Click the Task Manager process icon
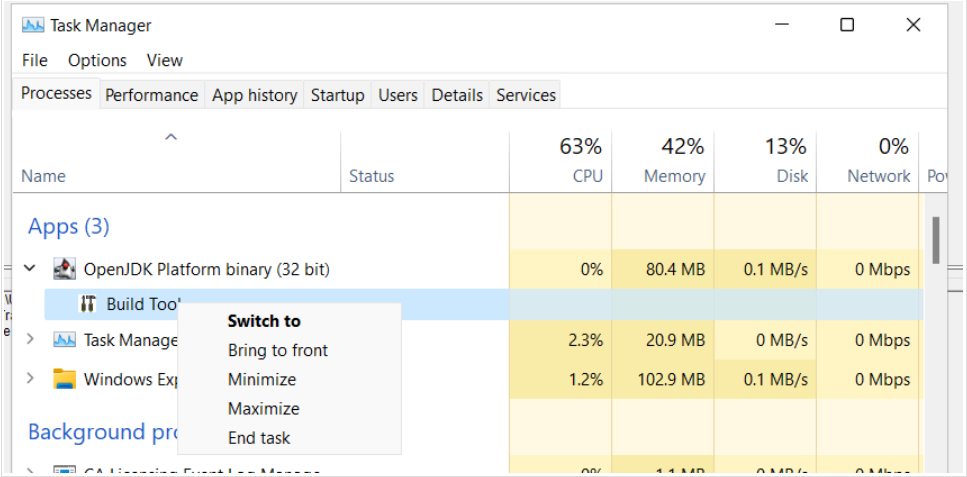The image size is (967, 477). pos(65,340)
